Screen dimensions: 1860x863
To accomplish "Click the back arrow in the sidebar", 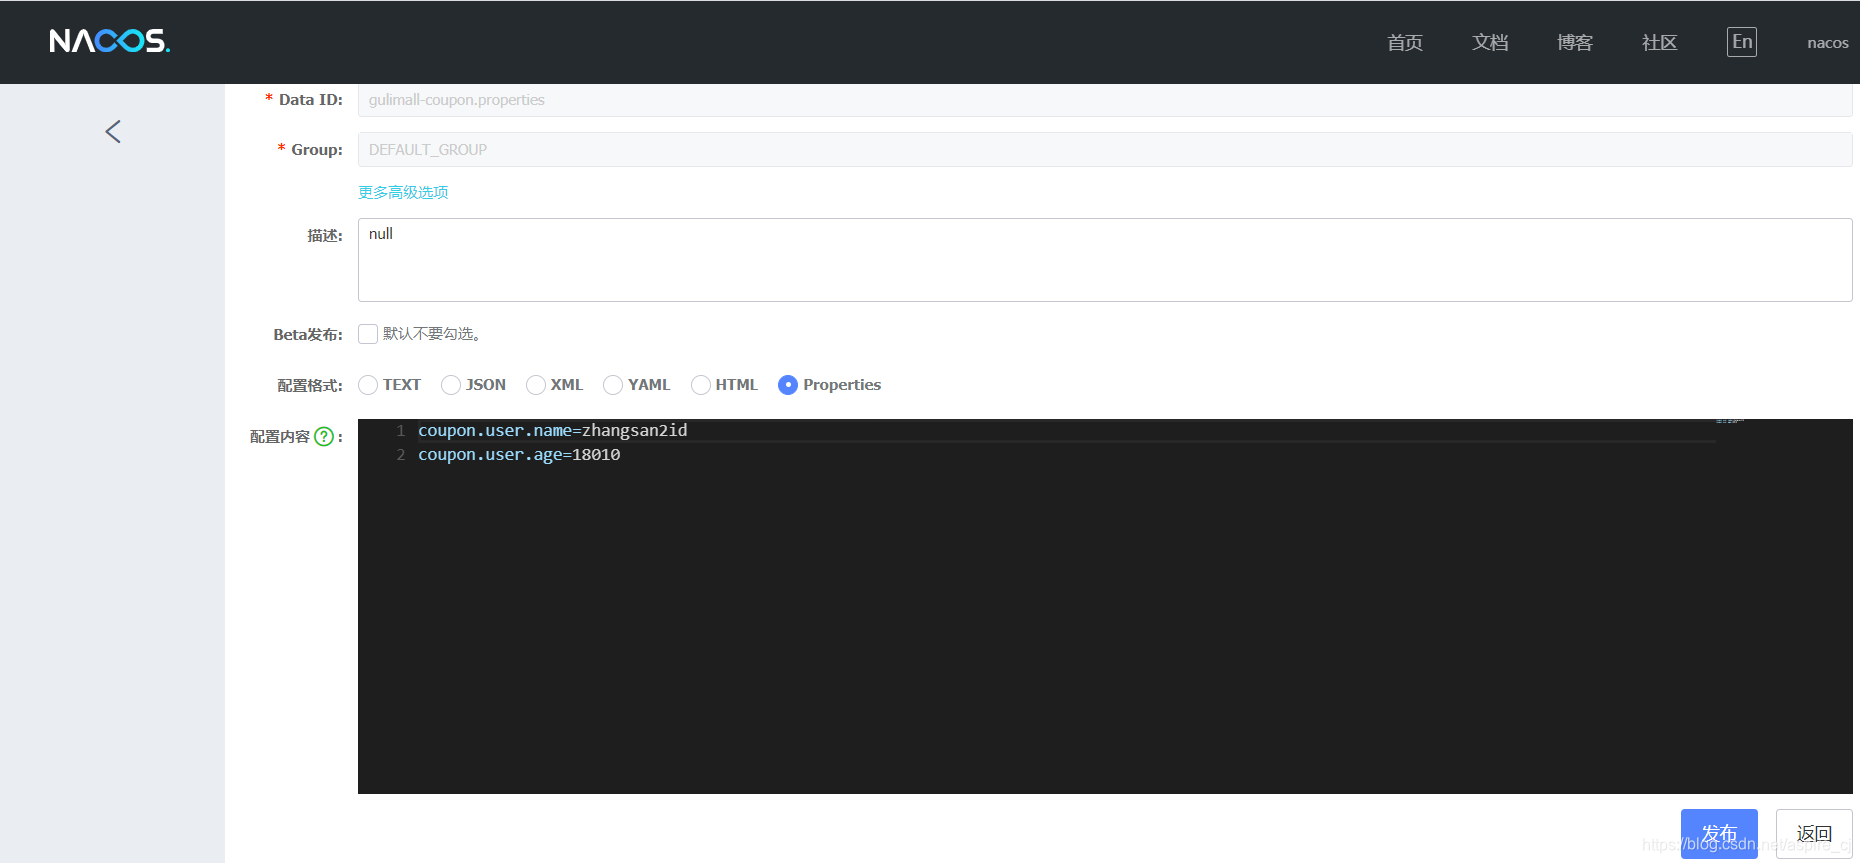I will pos(113,132).
